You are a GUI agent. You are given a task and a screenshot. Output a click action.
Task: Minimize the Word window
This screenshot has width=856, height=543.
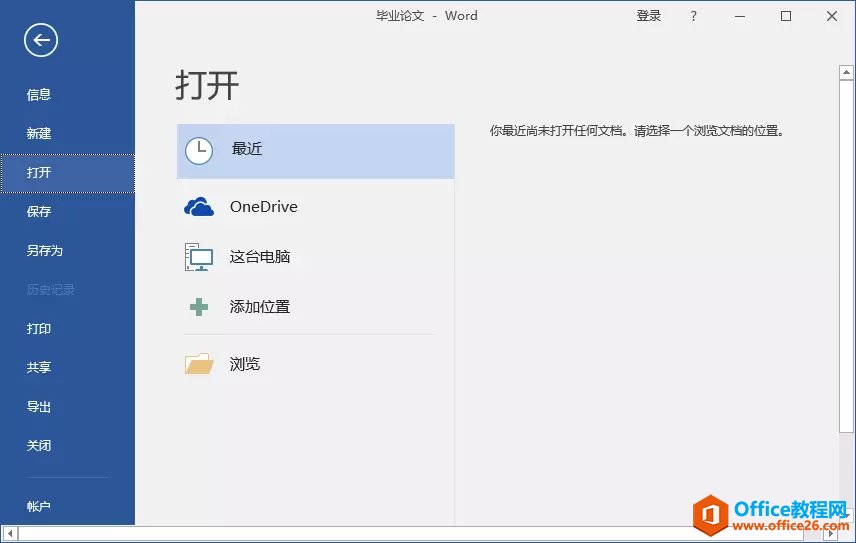point(740,16)
